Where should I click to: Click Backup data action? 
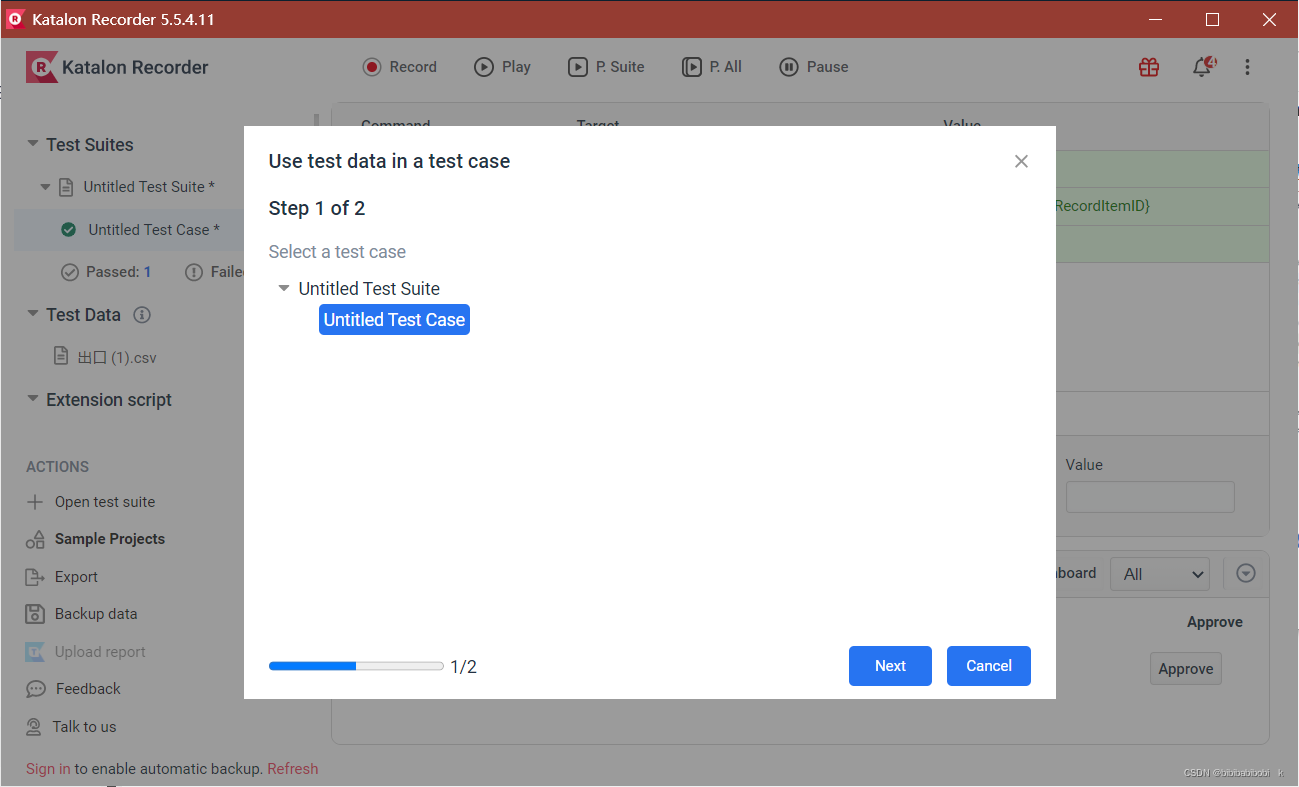coord(96,614)
